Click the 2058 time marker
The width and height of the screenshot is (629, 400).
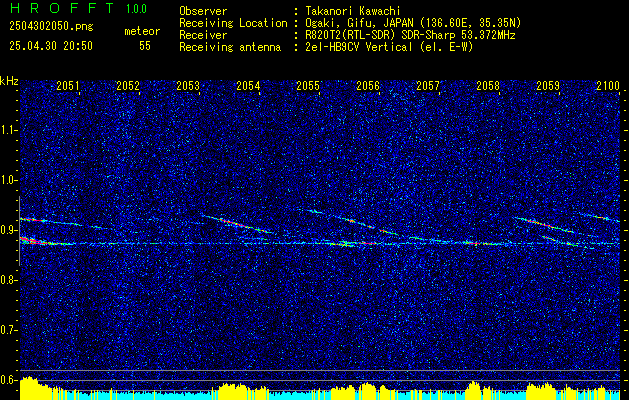tap(488, 86)
